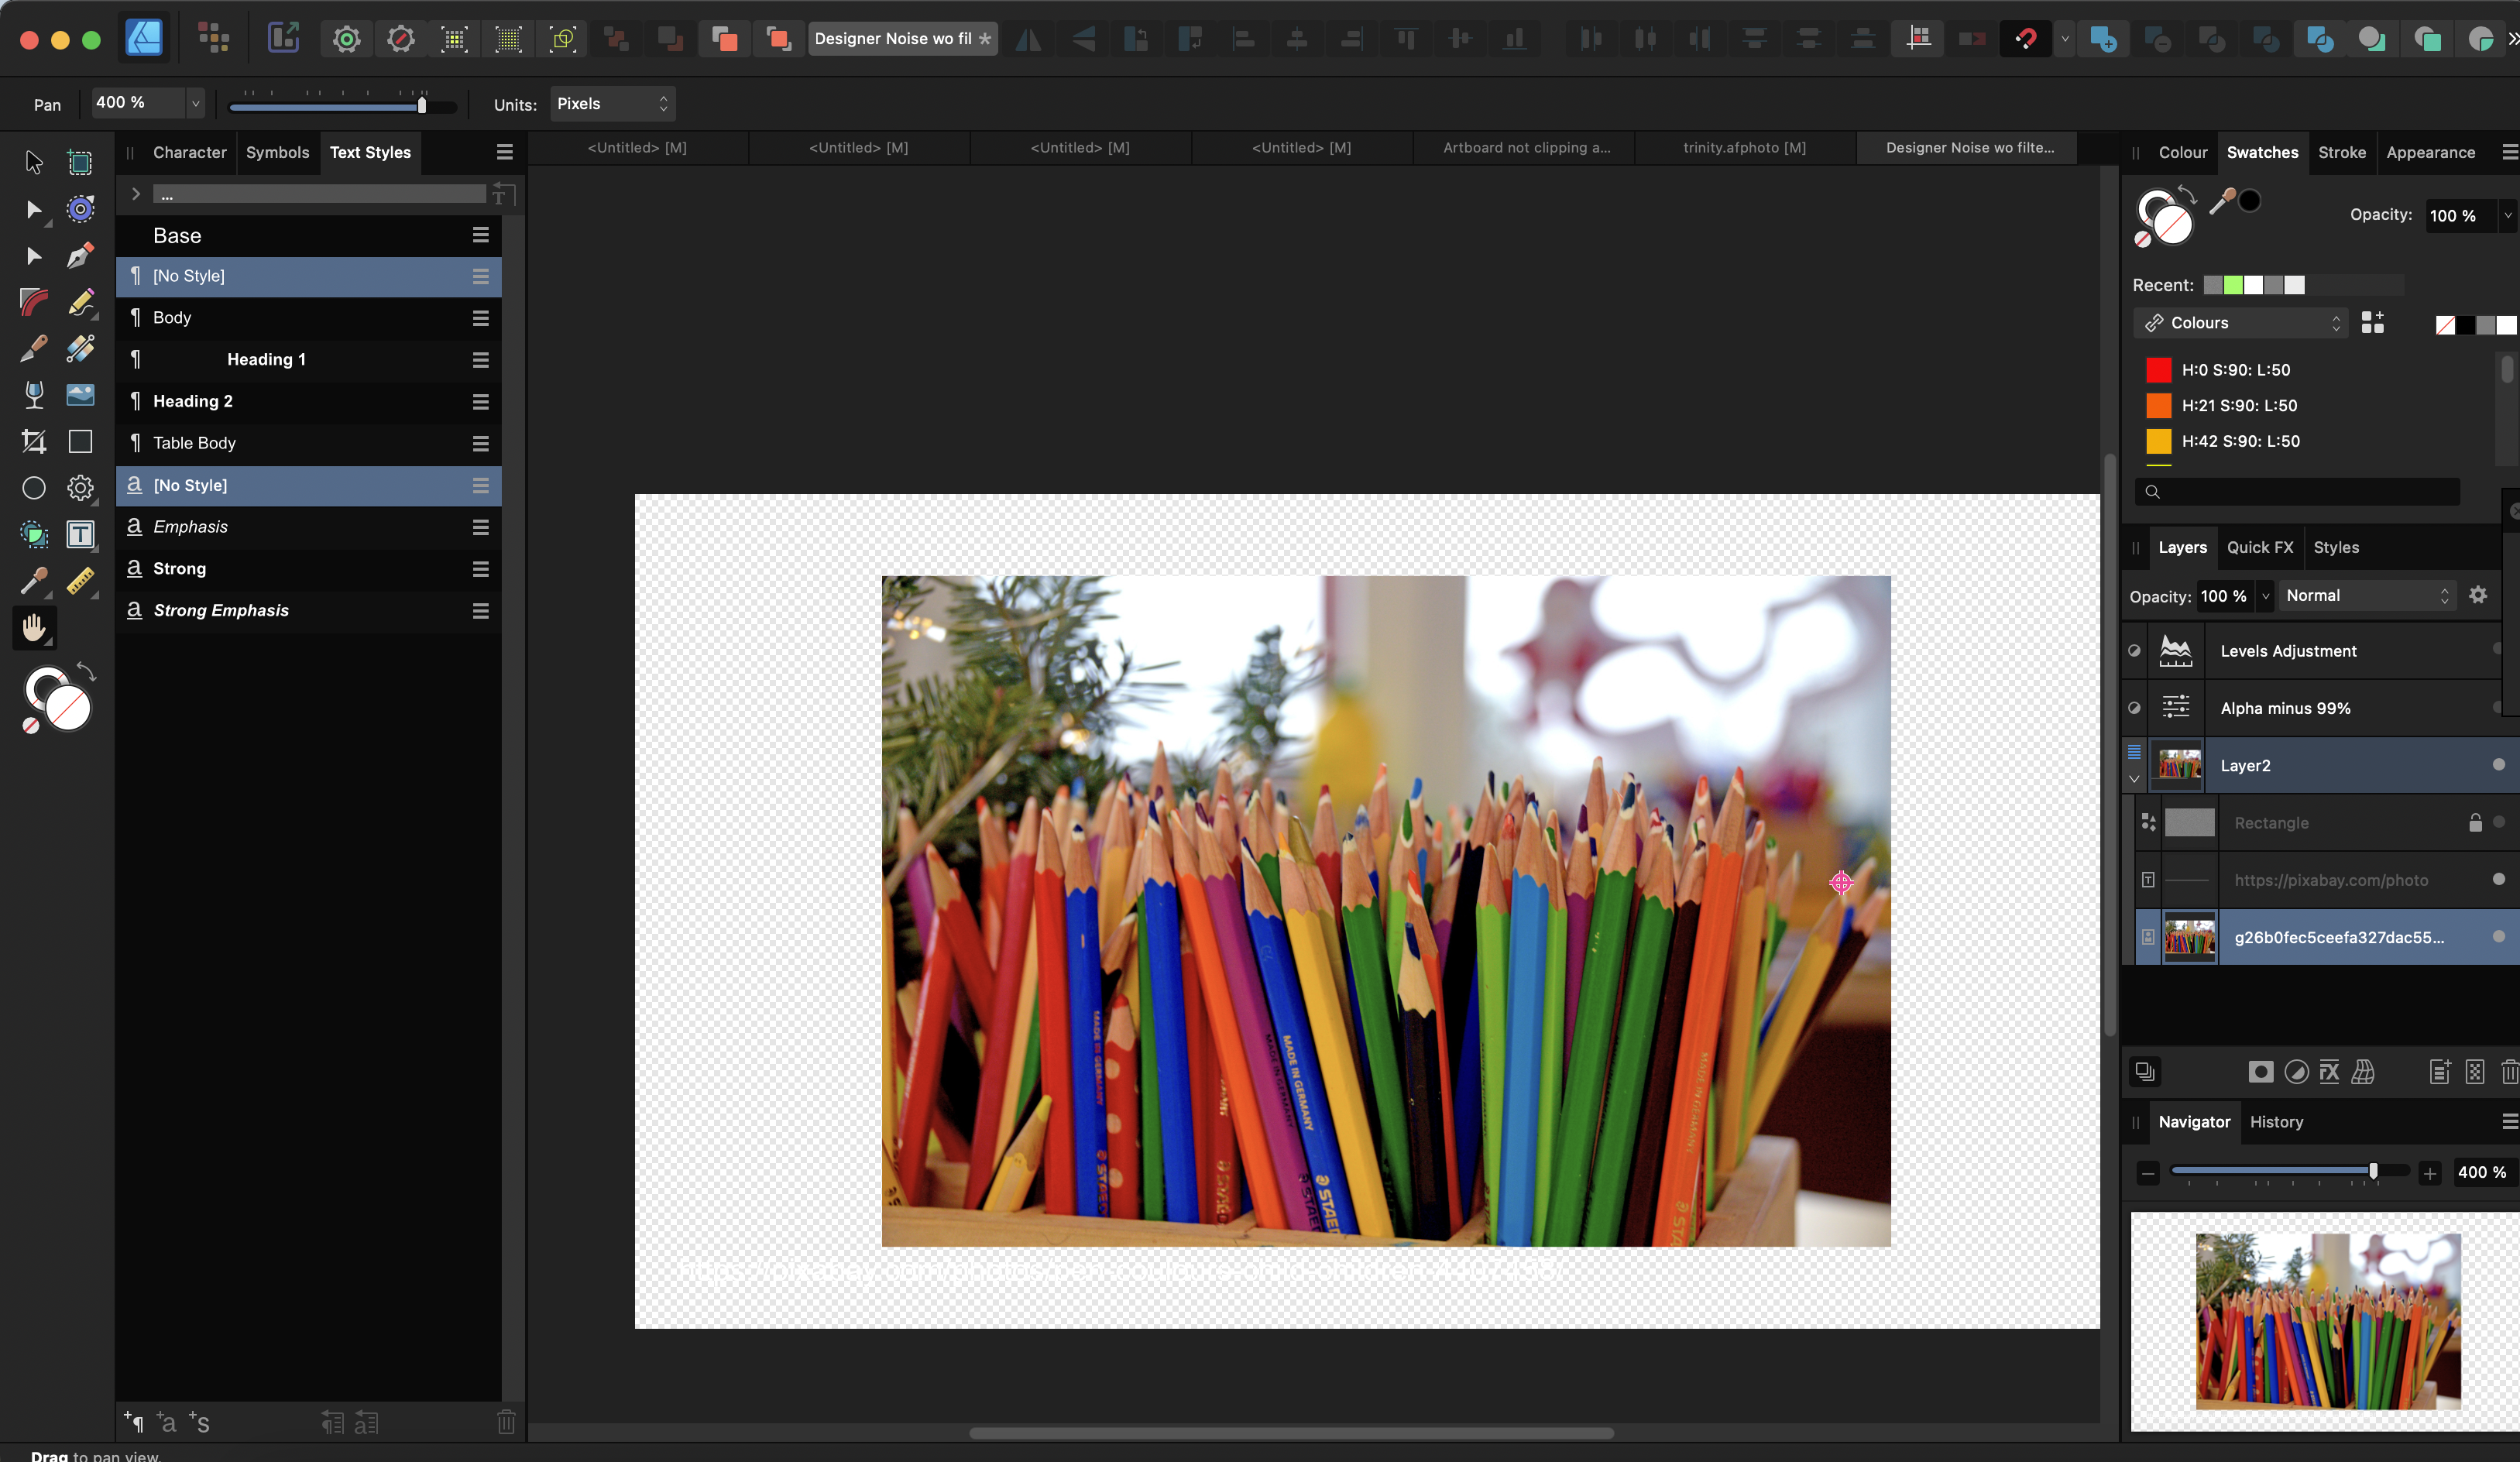Toggle the snapping magnet icon
2520x1462 pixels.
pos(2026,39)
